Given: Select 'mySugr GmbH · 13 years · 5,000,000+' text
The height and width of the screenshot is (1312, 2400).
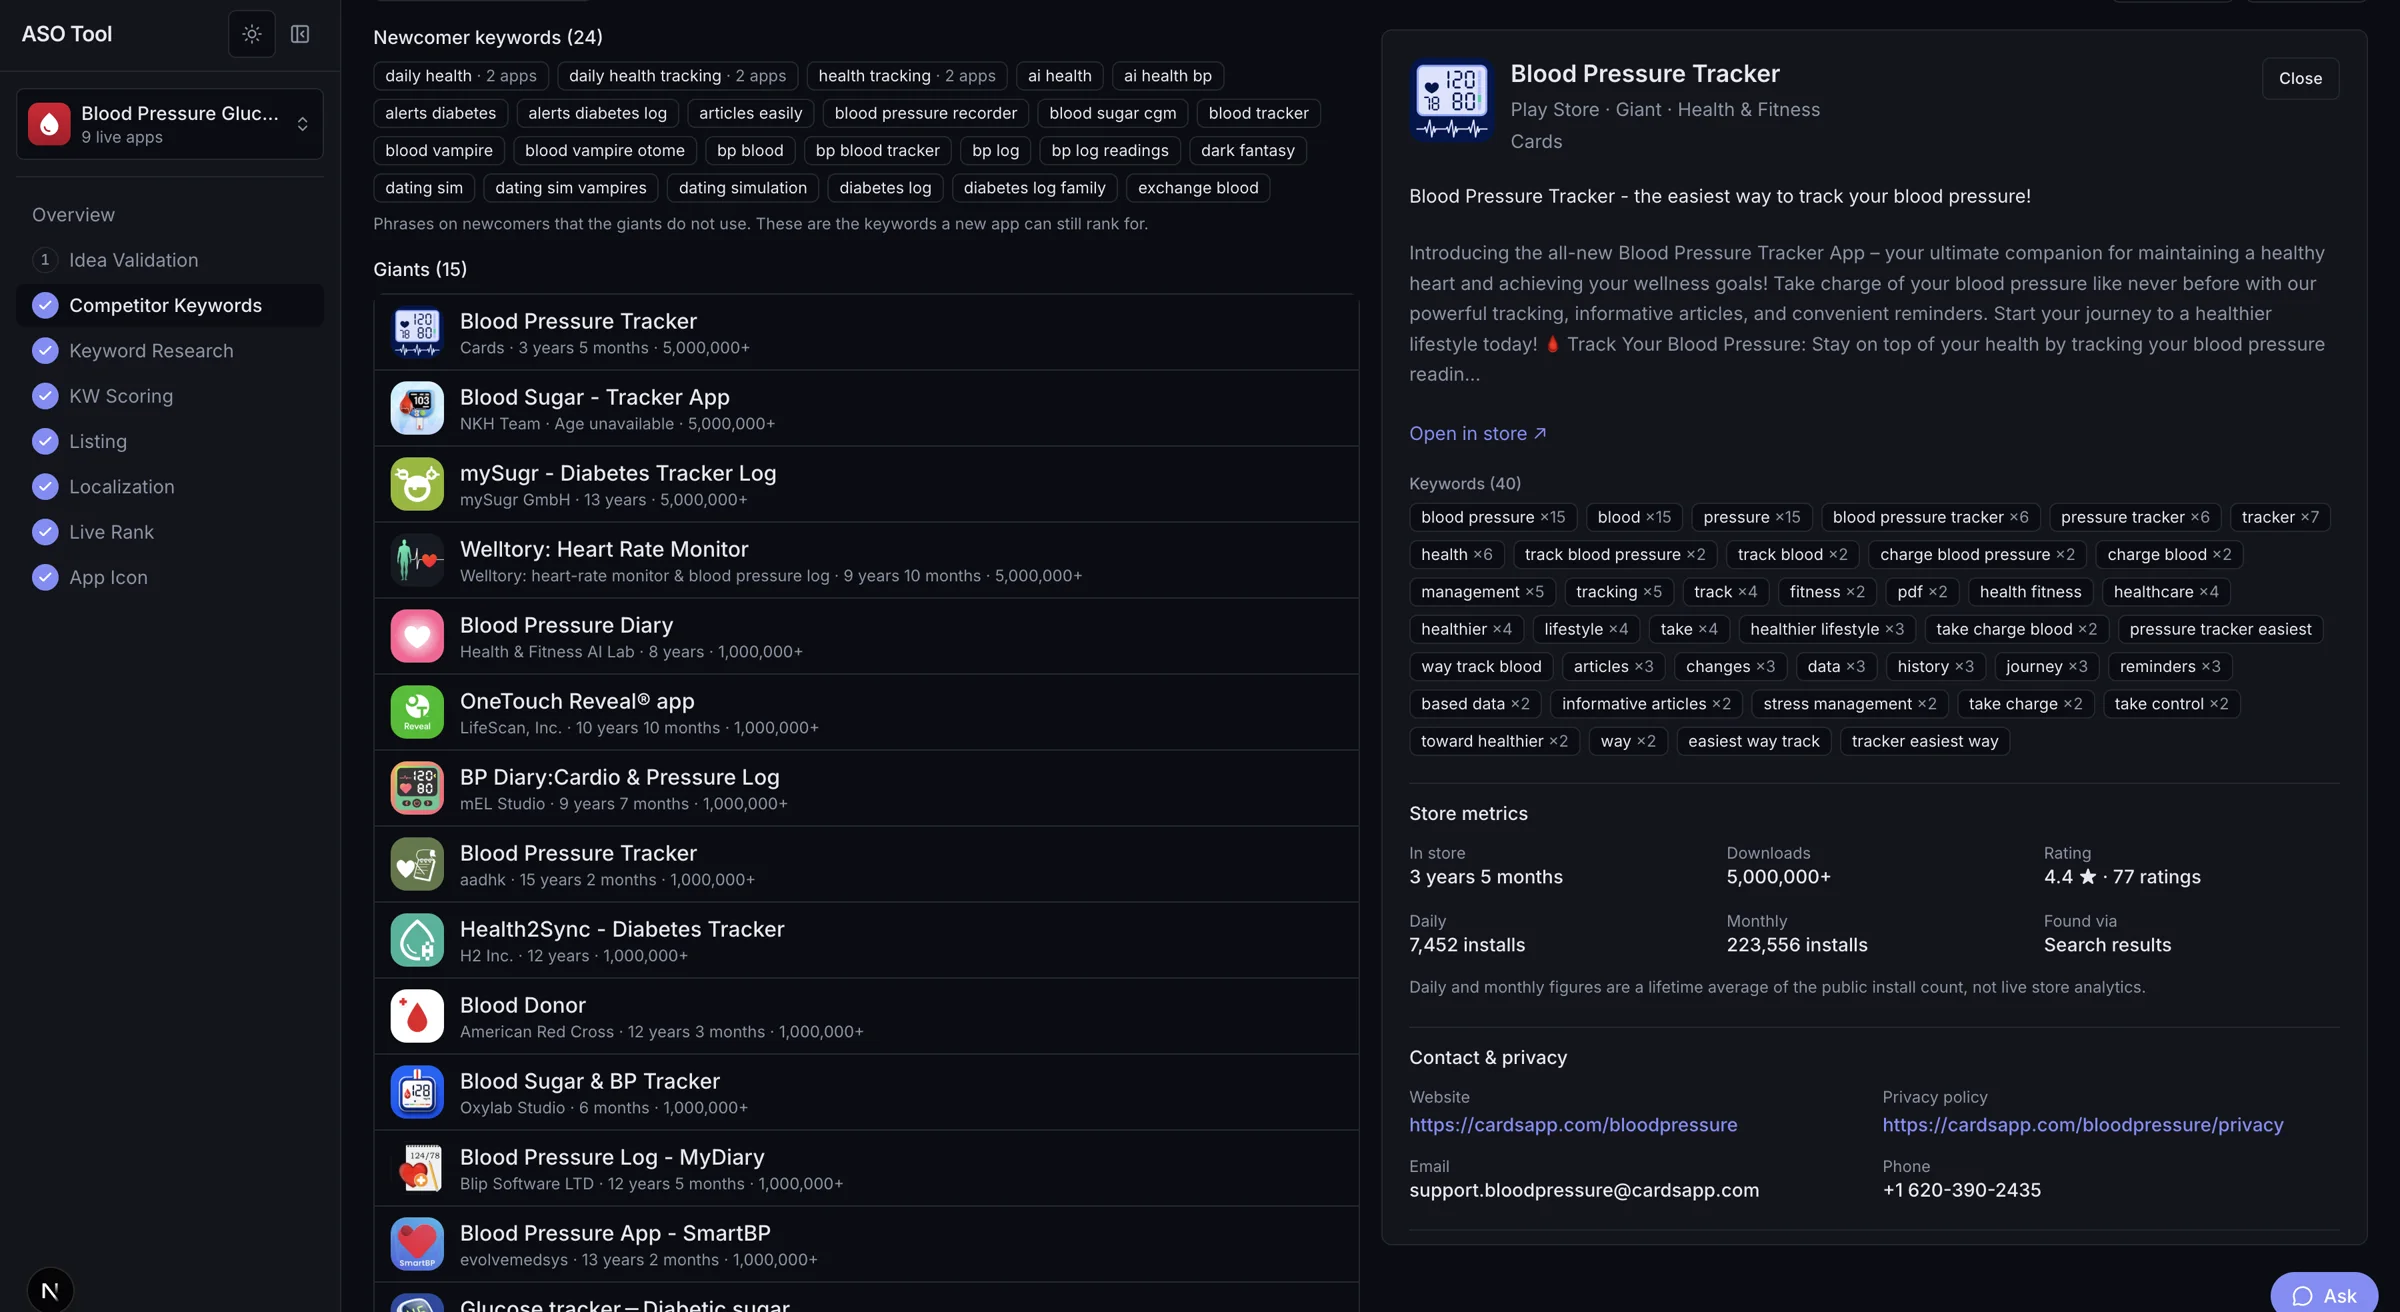Looking at the screenshot, I should (603, 500).
